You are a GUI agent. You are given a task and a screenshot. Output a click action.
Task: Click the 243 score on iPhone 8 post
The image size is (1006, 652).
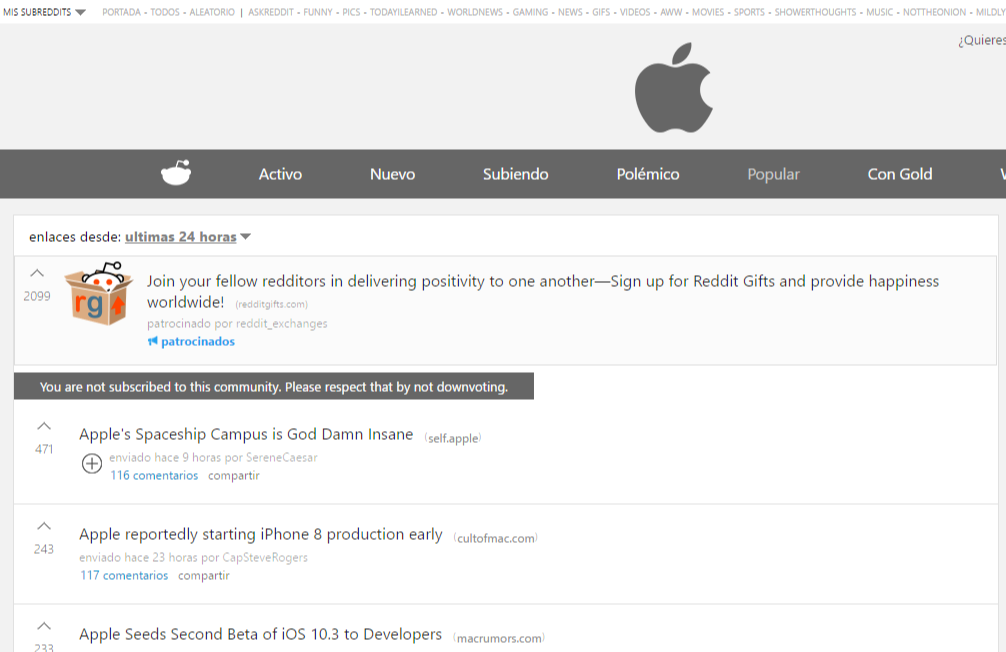click(44, 549)
